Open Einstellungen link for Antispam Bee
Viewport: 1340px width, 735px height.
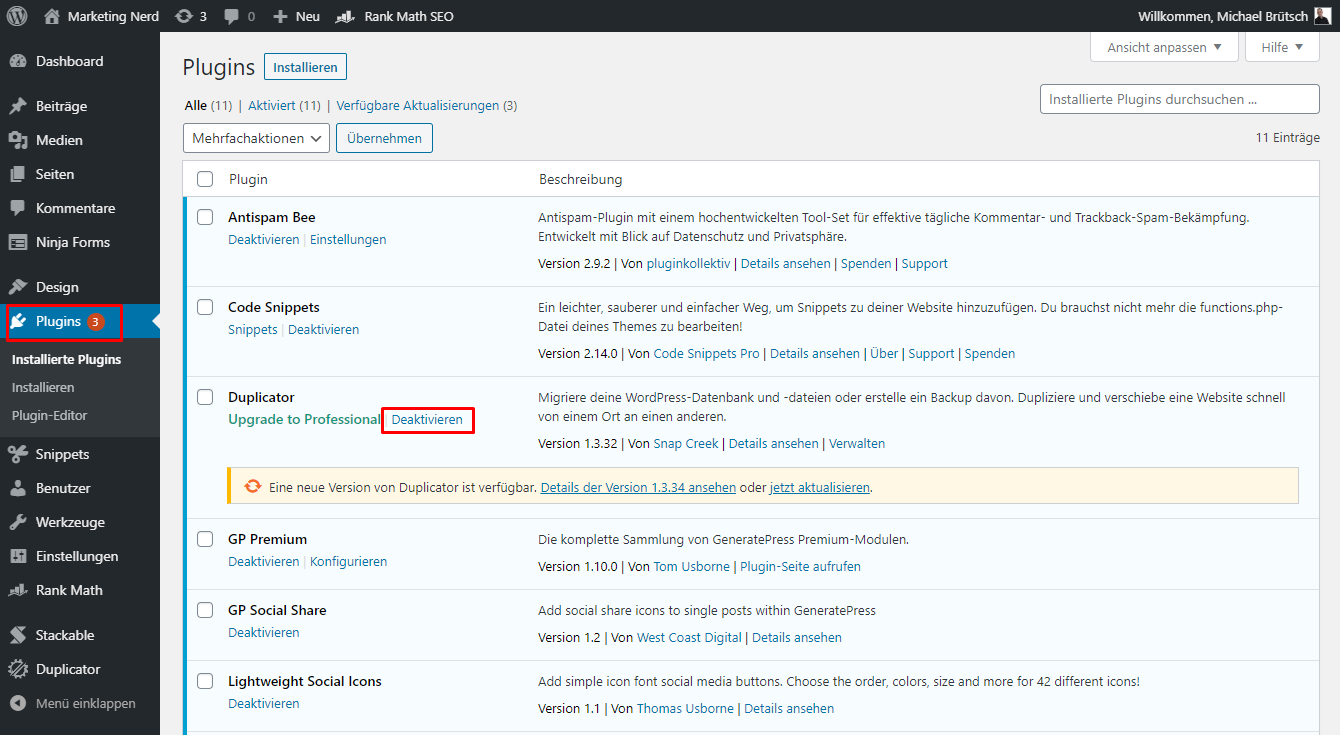click(348, 240)
